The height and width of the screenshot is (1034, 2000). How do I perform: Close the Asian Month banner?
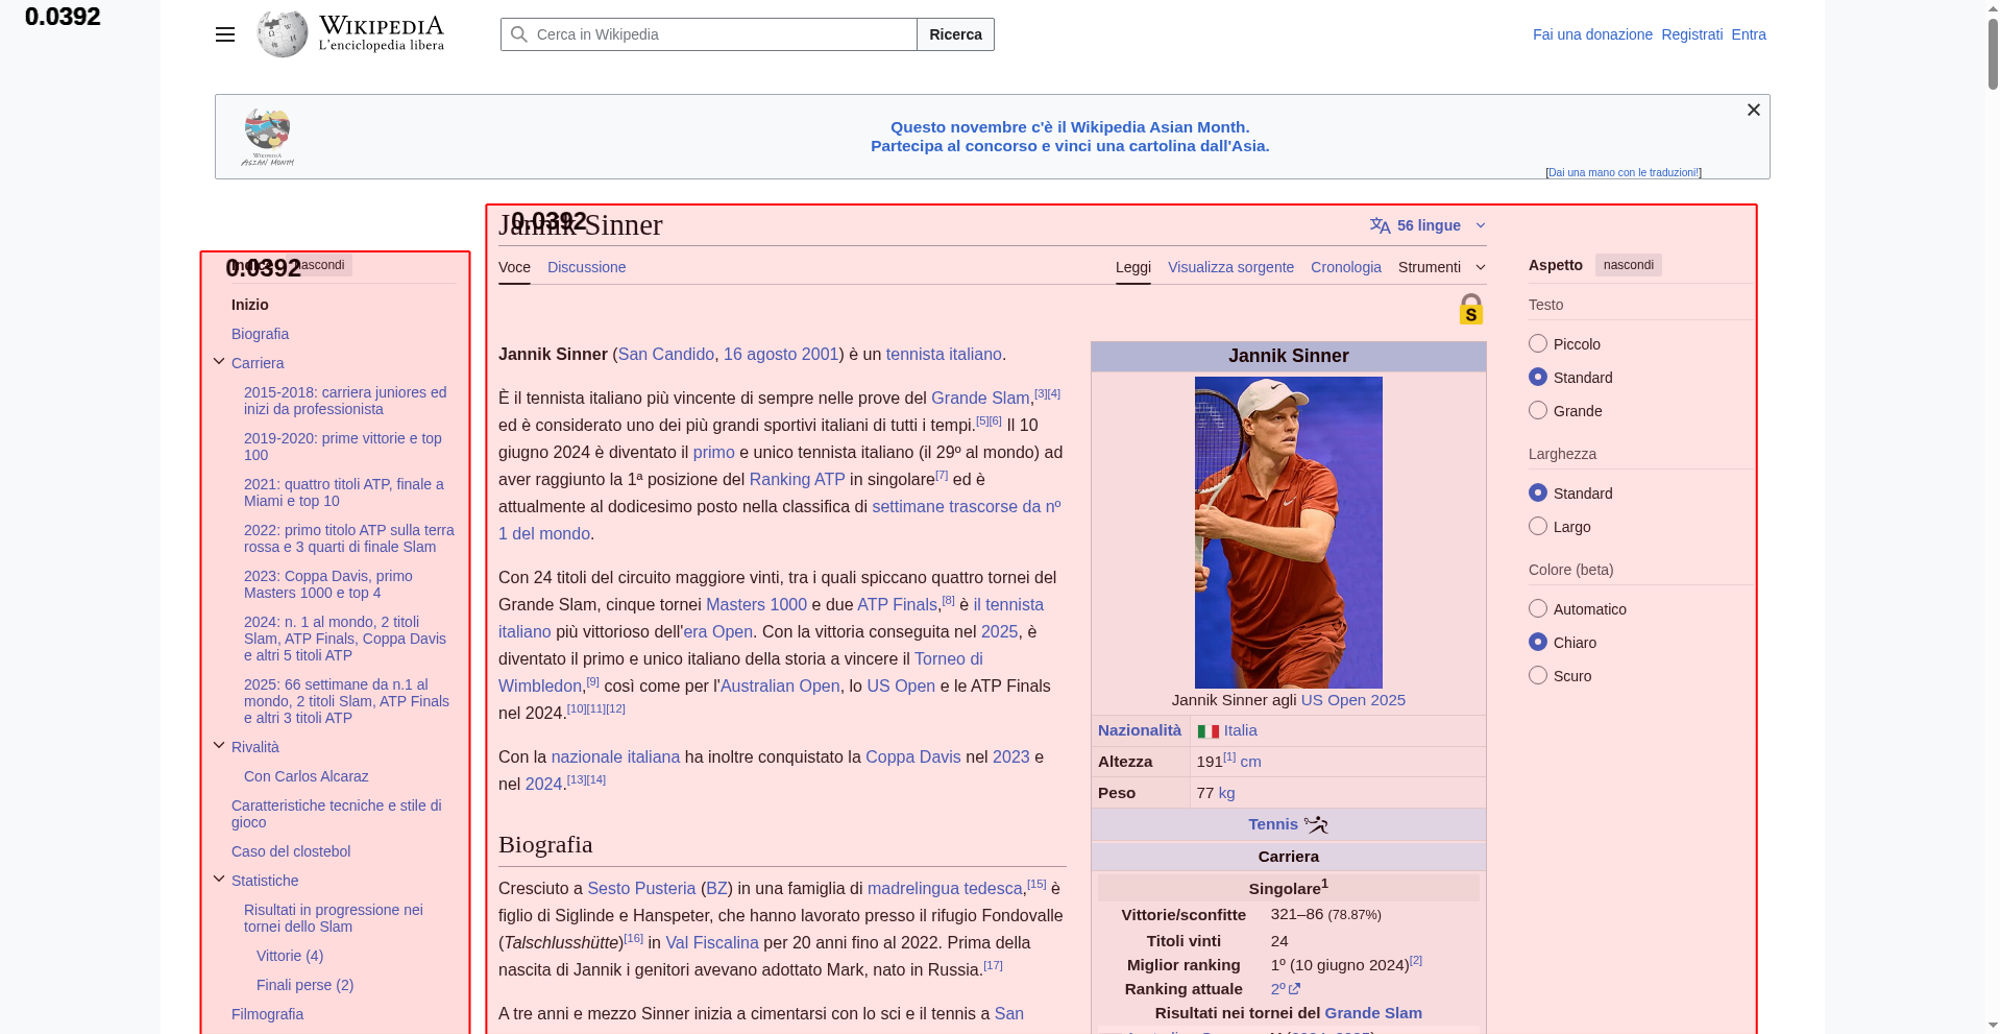tap(1753, 110)
